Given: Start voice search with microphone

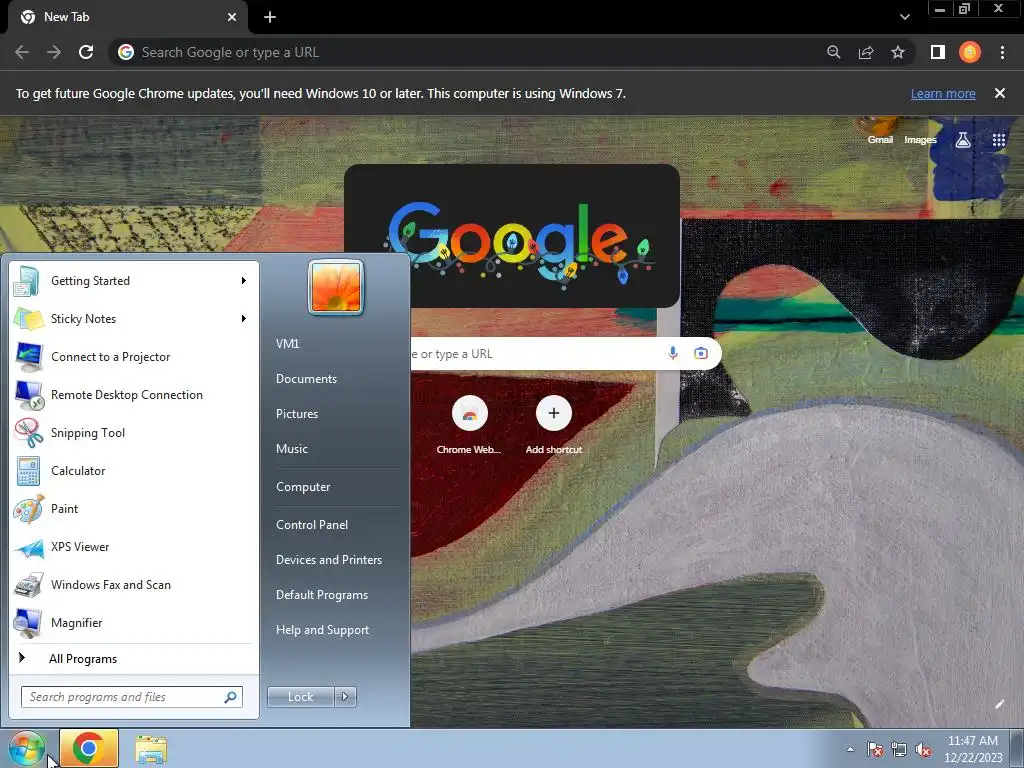Looking at the screenshot, I should (x=673, y=353).
